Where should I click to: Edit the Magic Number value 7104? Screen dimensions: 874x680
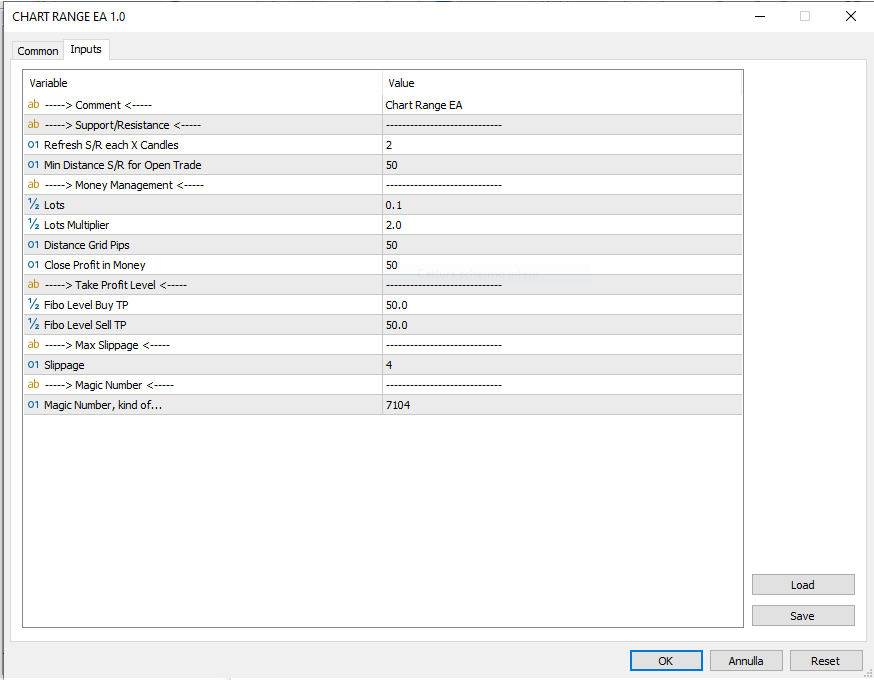pyautogui.click(x=562, y=405)
